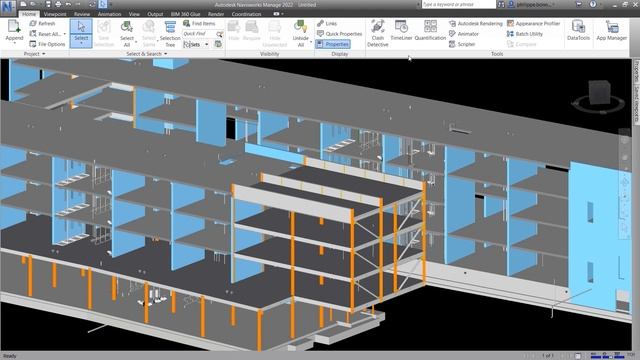Viewport: 640px width, 360px height.
Task: Open the BIM 360 Glue tab
Action: point(185,14)
